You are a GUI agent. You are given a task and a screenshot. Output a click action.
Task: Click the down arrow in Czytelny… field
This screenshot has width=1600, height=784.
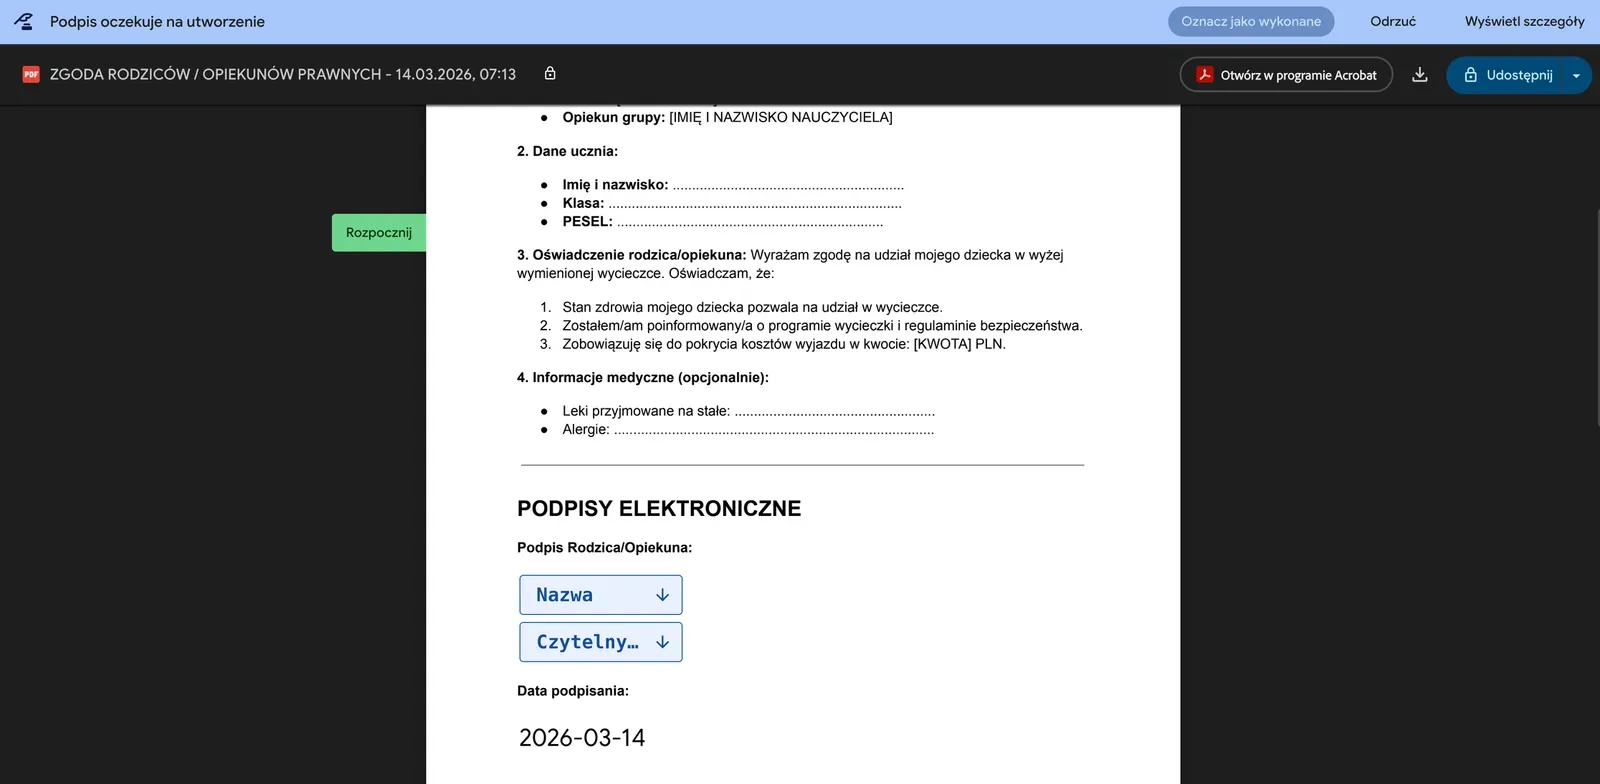[x=662, y=642]
